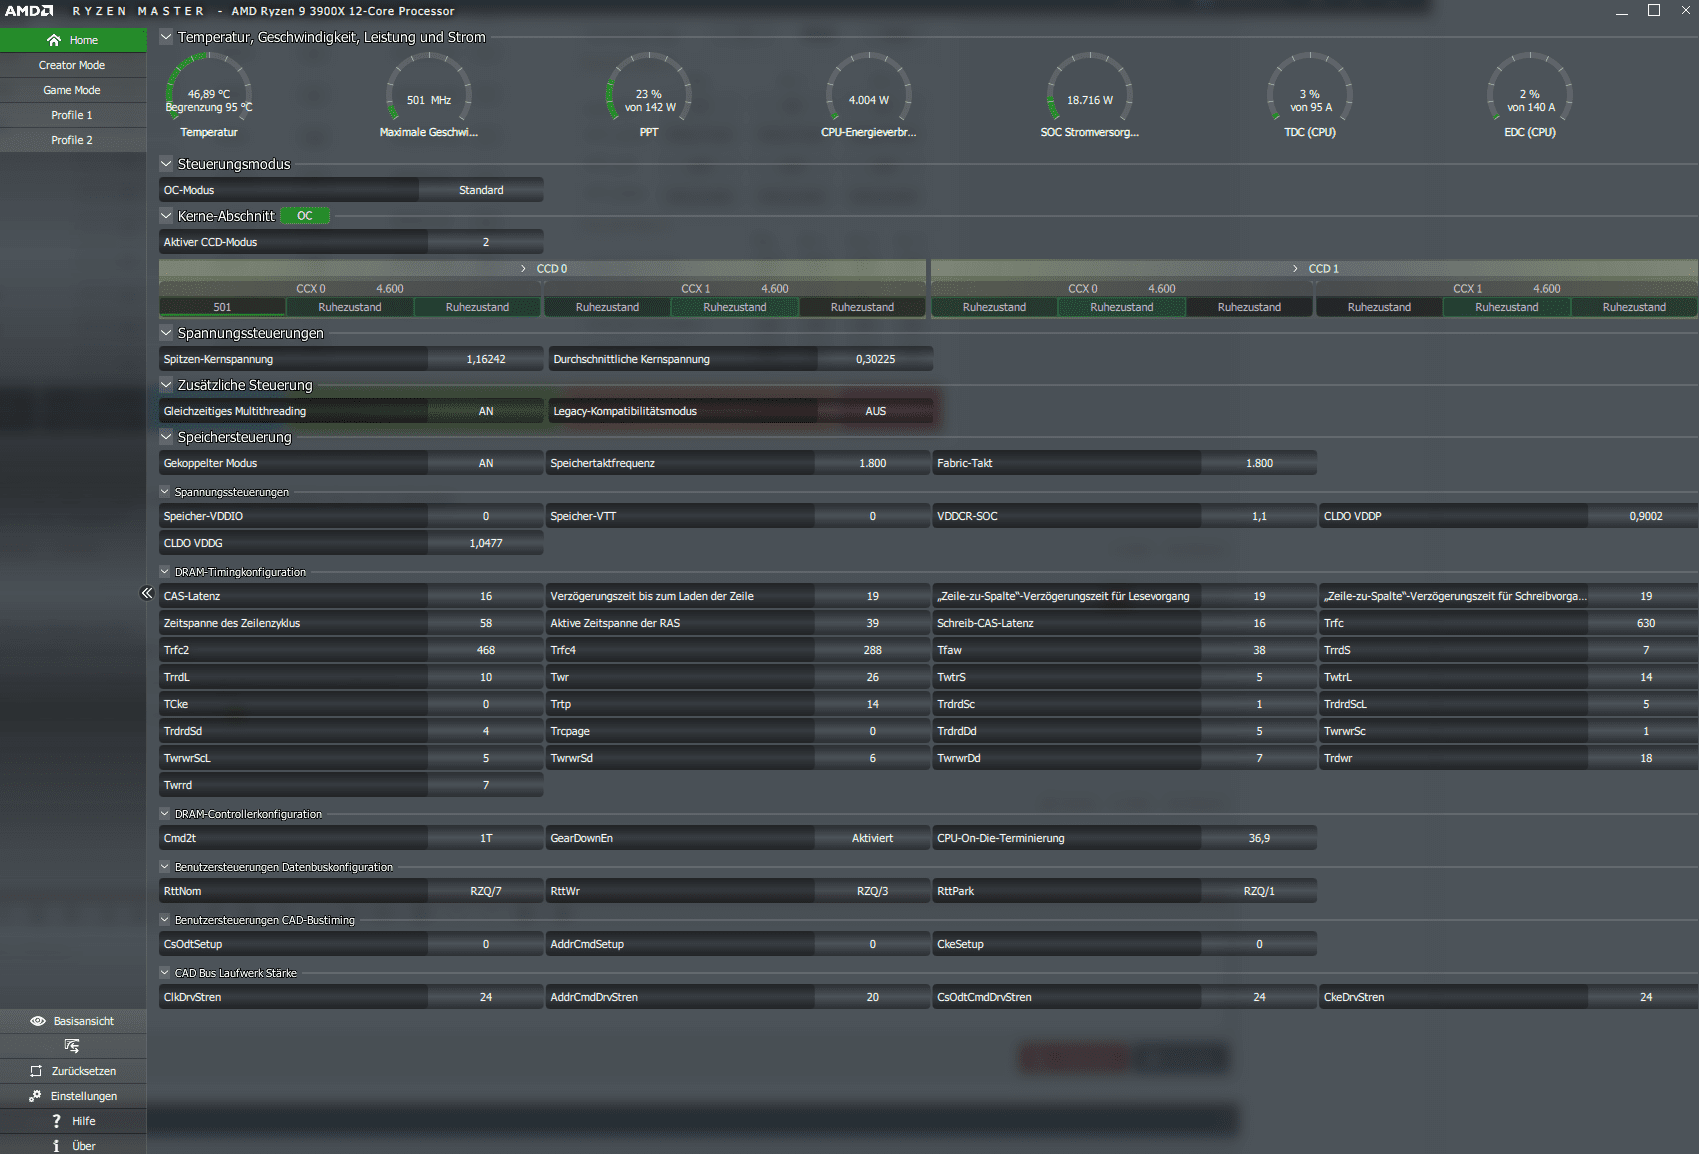Click RttPark value RZQ/1
Viewport: 1699px width, 1154px height.
tap(1259, 891)
